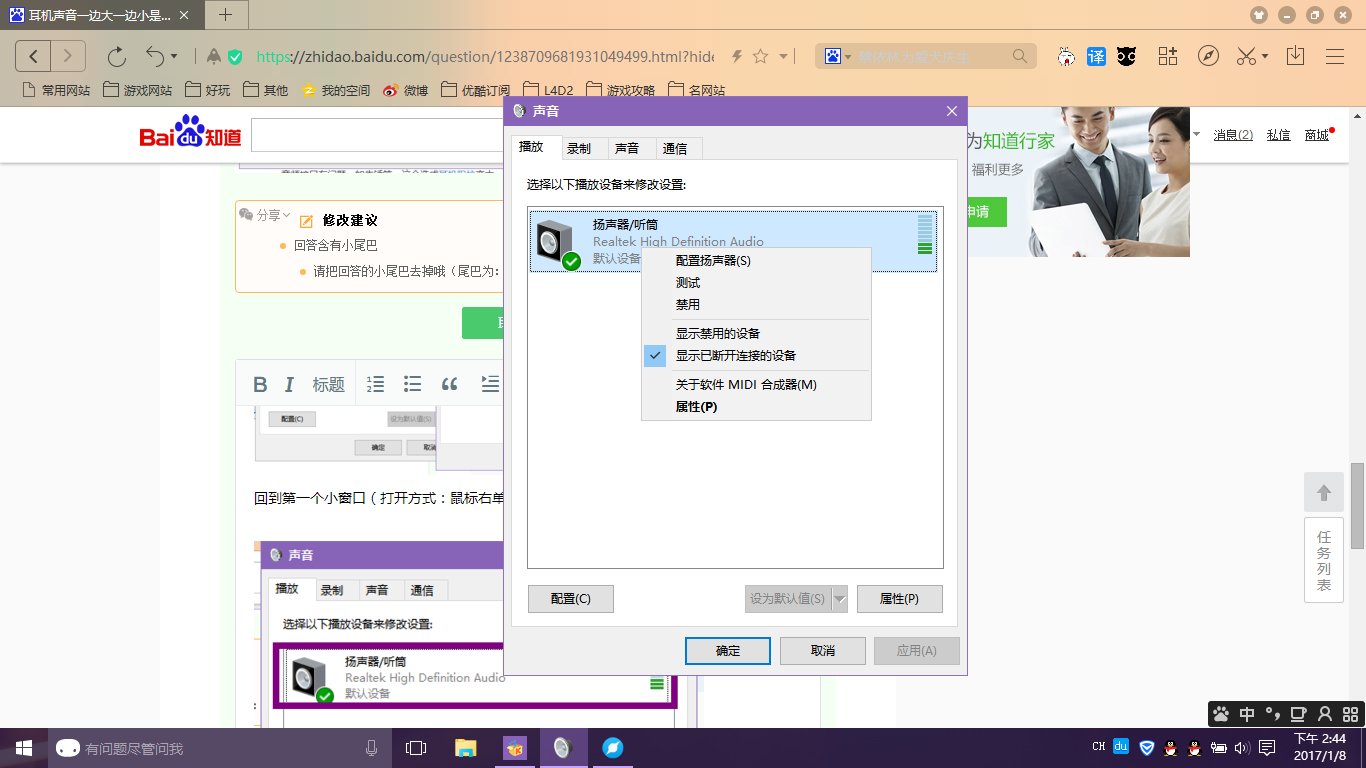Image resolution: width=1366 pixels, height=768 pixels.
Task: Open the browser translate extension icon
Action: 1097,56
